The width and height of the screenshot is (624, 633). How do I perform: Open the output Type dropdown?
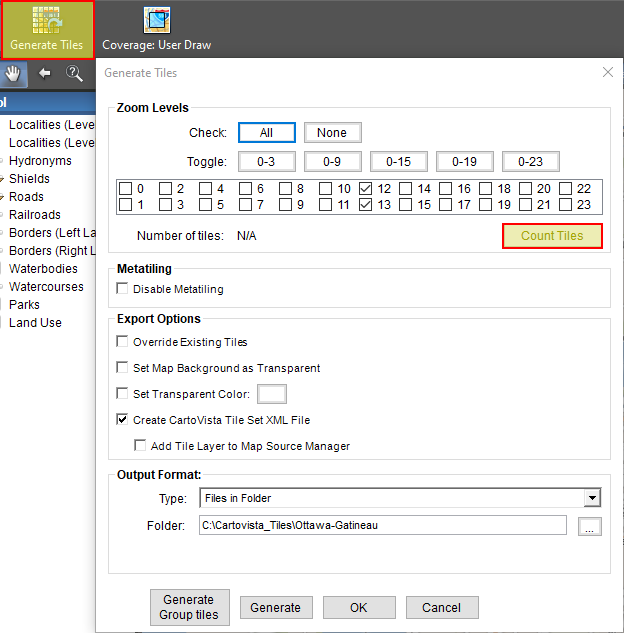592,498
